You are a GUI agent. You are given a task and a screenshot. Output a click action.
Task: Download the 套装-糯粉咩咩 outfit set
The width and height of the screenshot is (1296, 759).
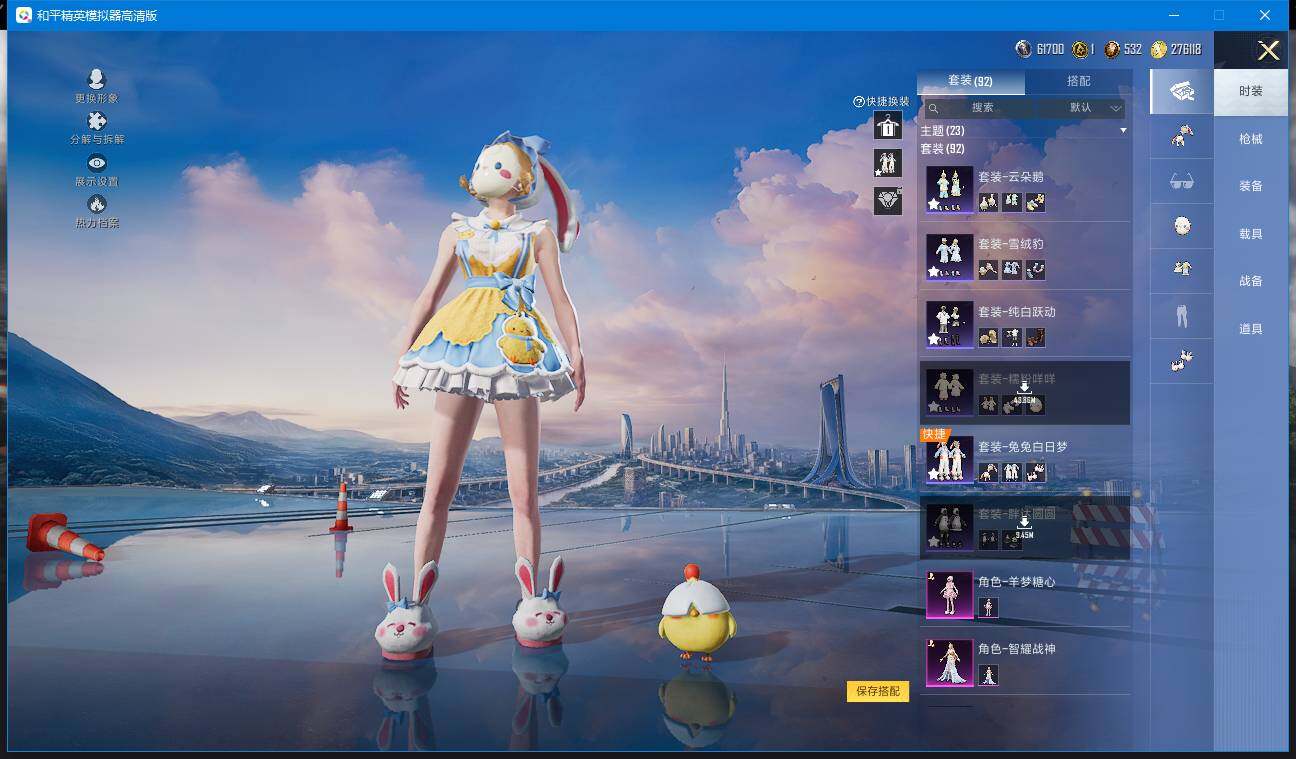(1024, 392)
